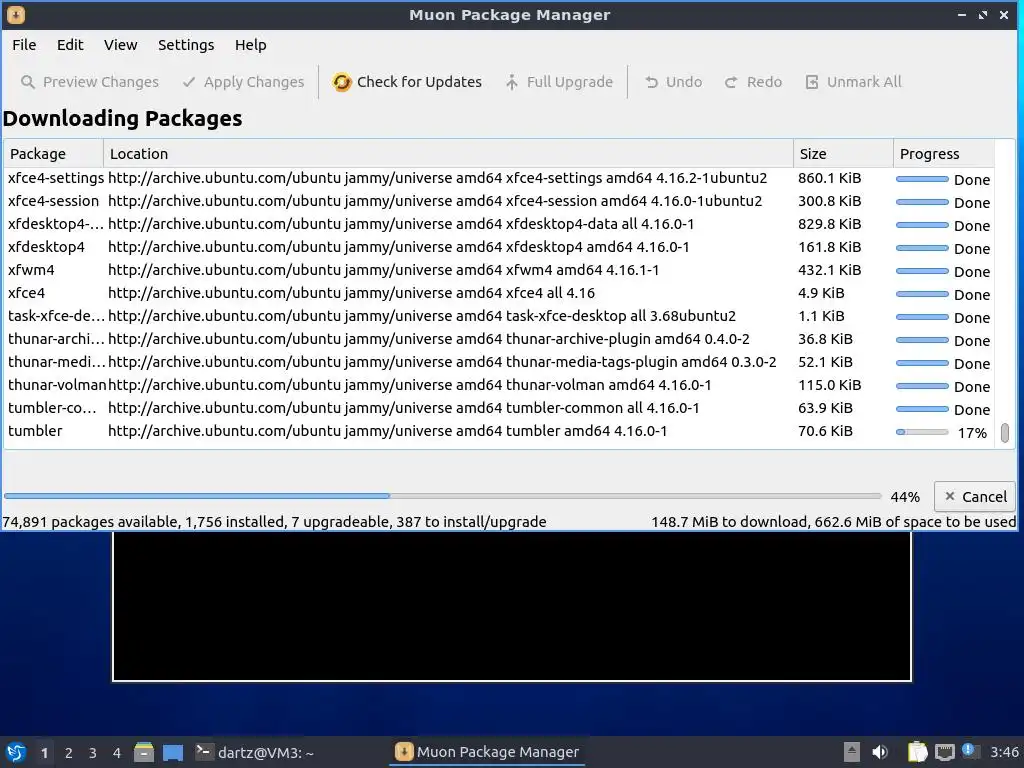Open the File menu
Viewport: 1024px width, 768px height.
[x=24, y=45]
